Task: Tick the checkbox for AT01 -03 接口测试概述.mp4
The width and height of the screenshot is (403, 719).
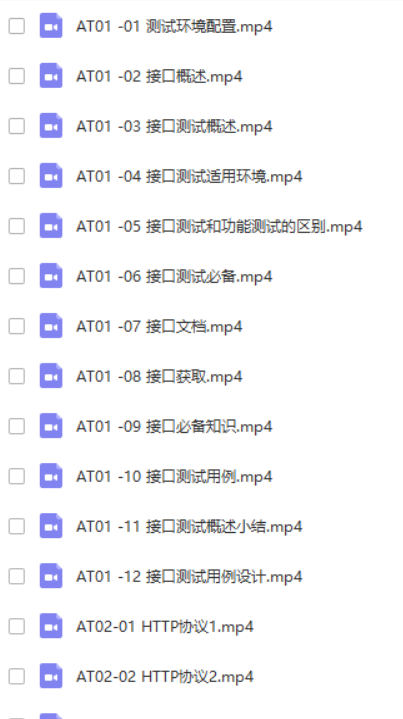Action: click(17, 126)
